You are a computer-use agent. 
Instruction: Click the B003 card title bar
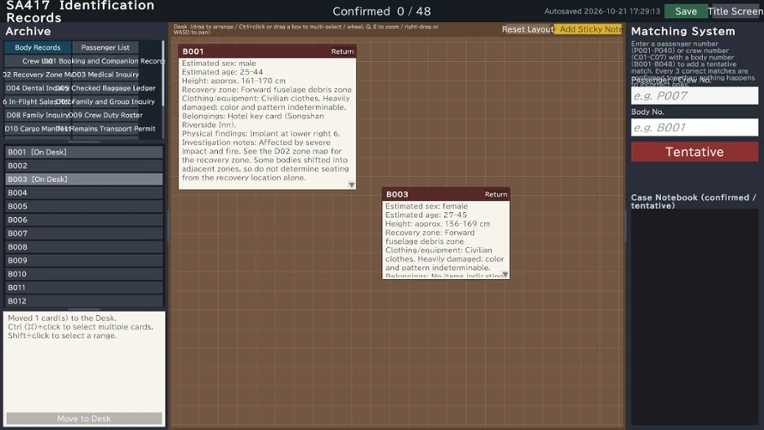pos(446,194)
